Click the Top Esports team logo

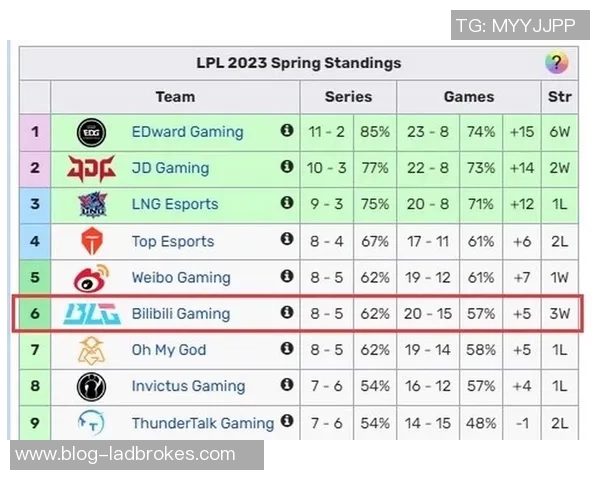point(91,241)
